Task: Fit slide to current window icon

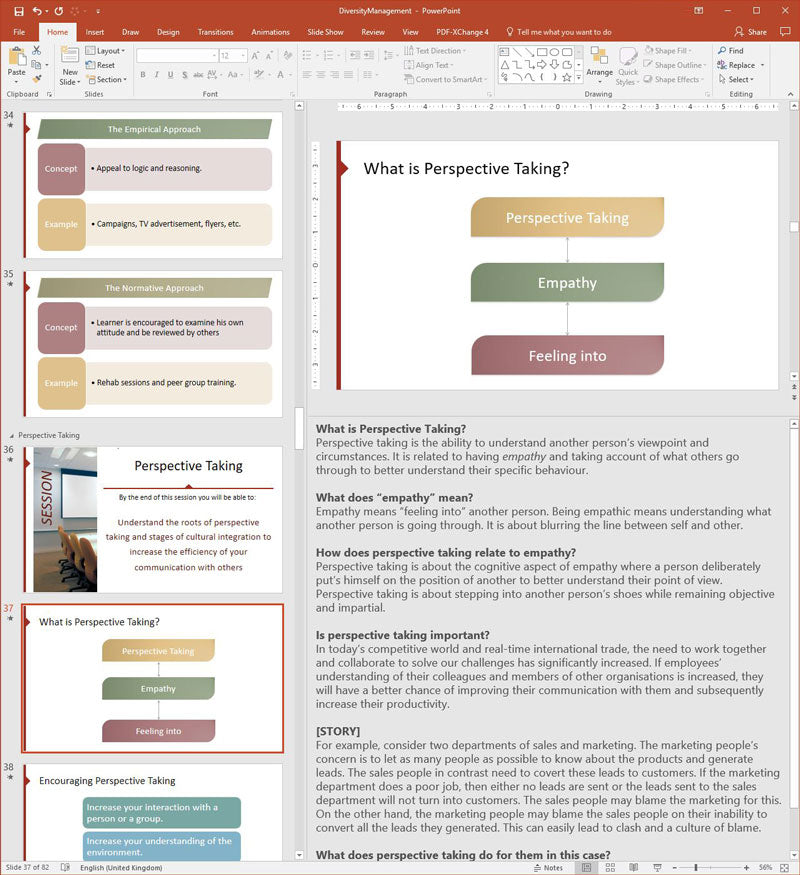Action: 784,868
